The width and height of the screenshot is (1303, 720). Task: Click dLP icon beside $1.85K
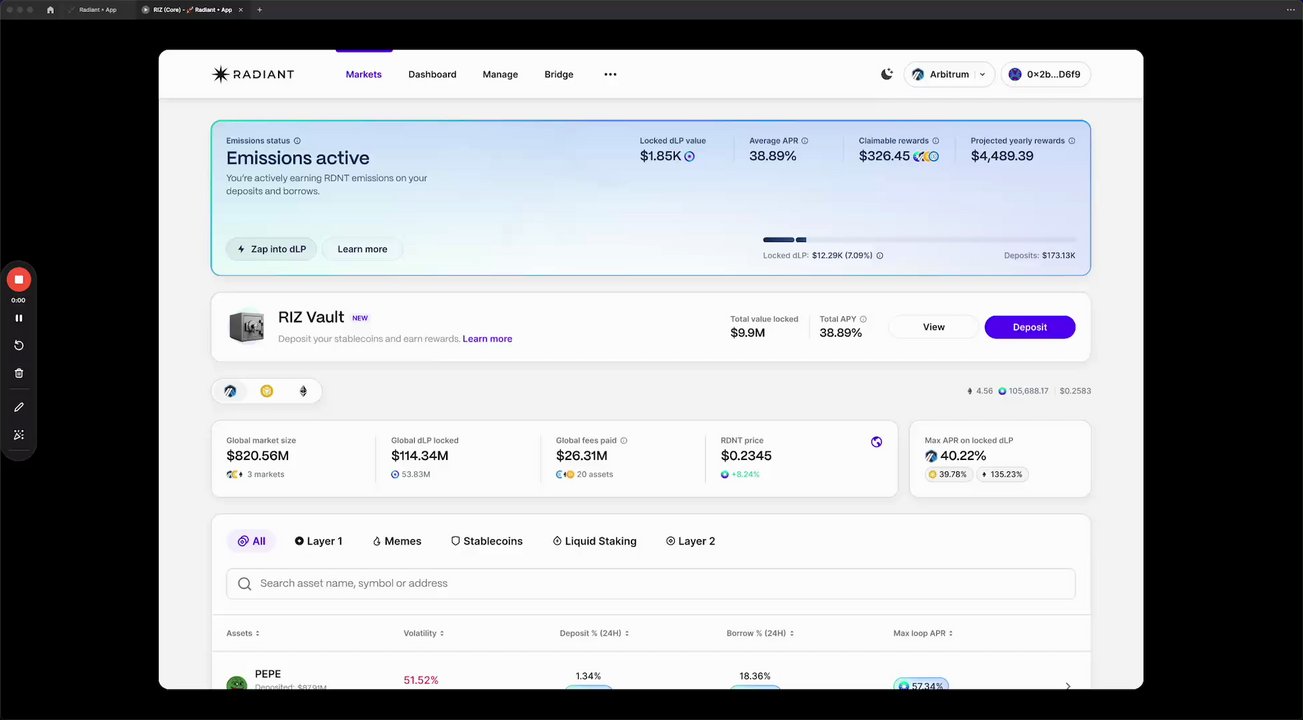click(x=689, y=156)
